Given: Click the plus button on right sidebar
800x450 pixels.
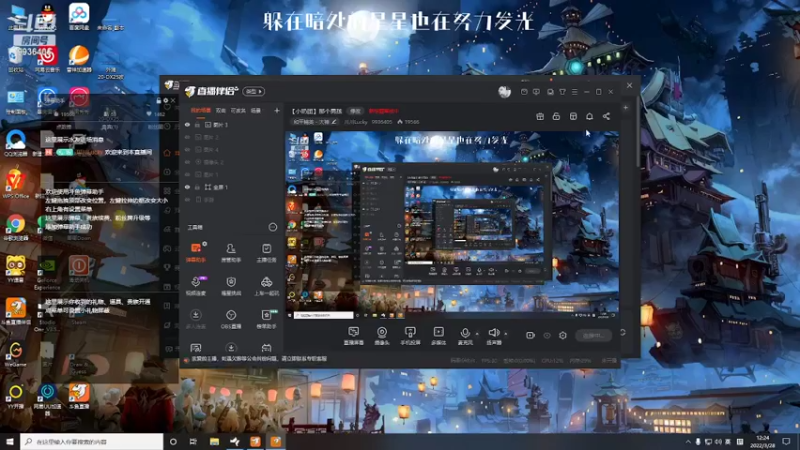Looking at the screenshot, I should [626, 108].
